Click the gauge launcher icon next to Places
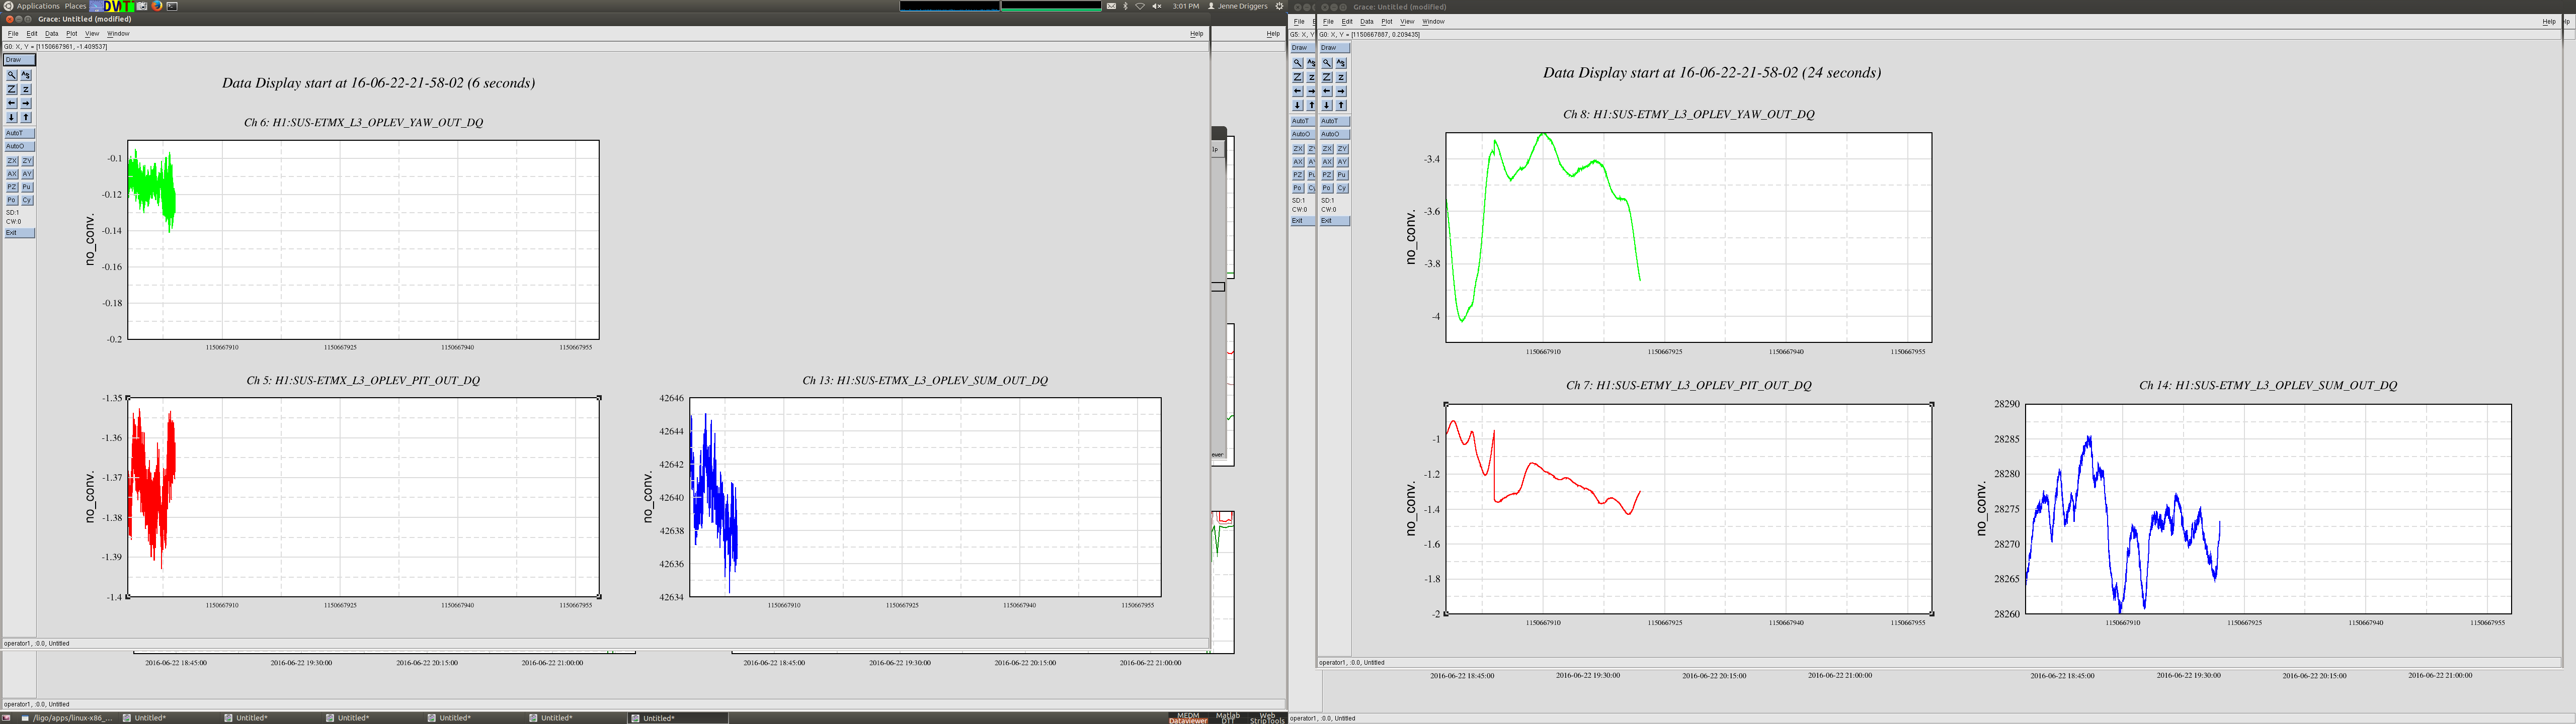The image size is (2576, 724). [x=96, y=6]
